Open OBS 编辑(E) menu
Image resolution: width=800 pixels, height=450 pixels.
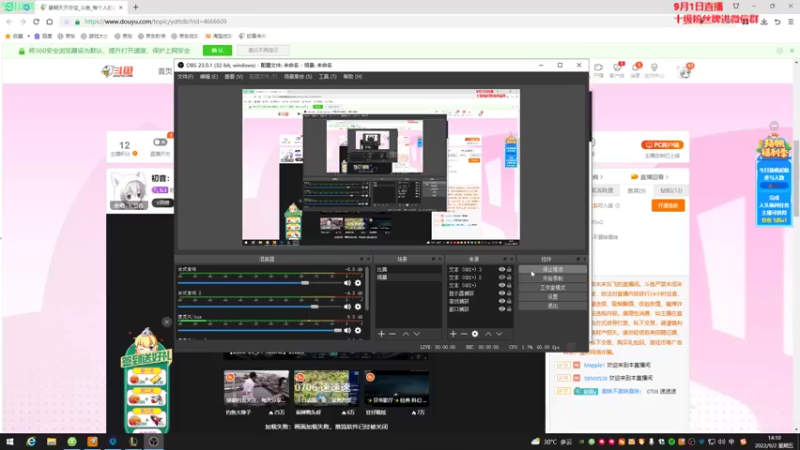pos(209,77)
